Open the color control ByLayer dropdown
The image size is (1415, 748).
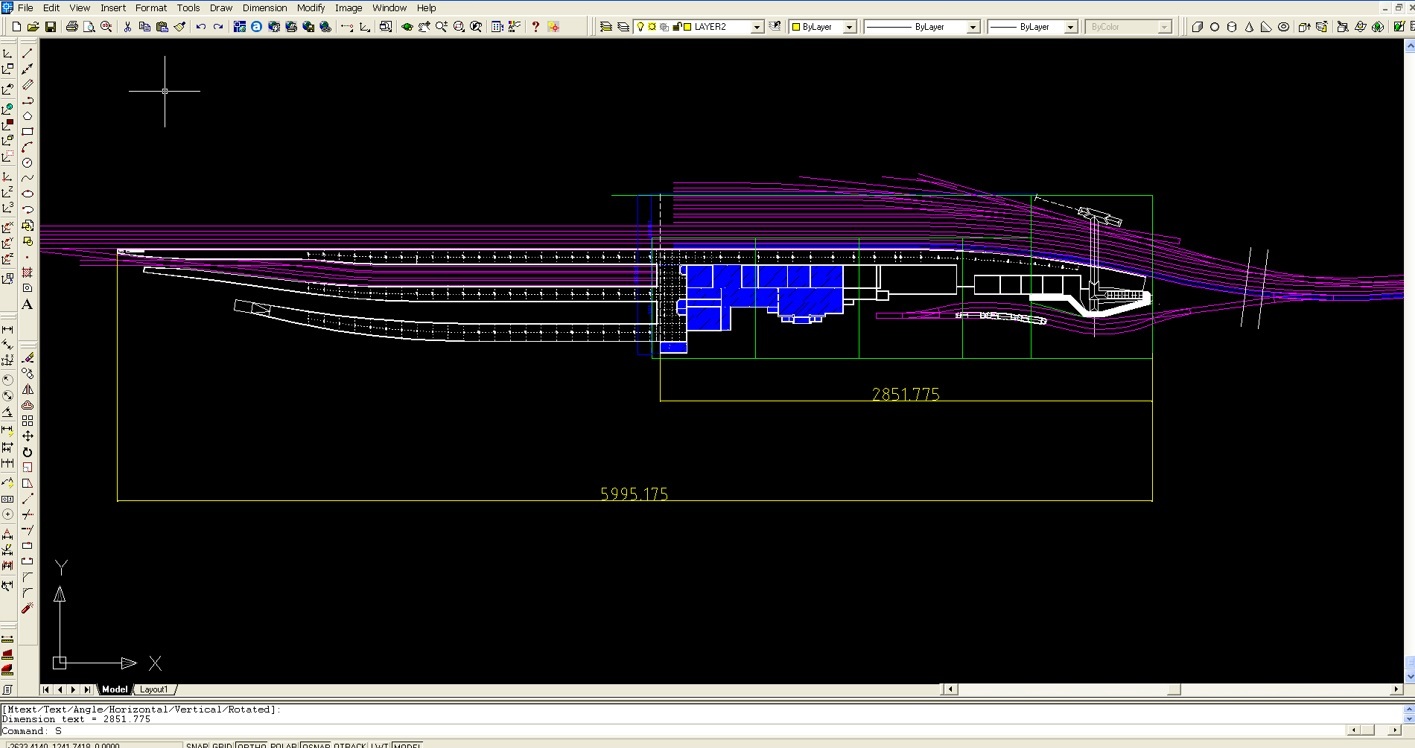point(850,27)
